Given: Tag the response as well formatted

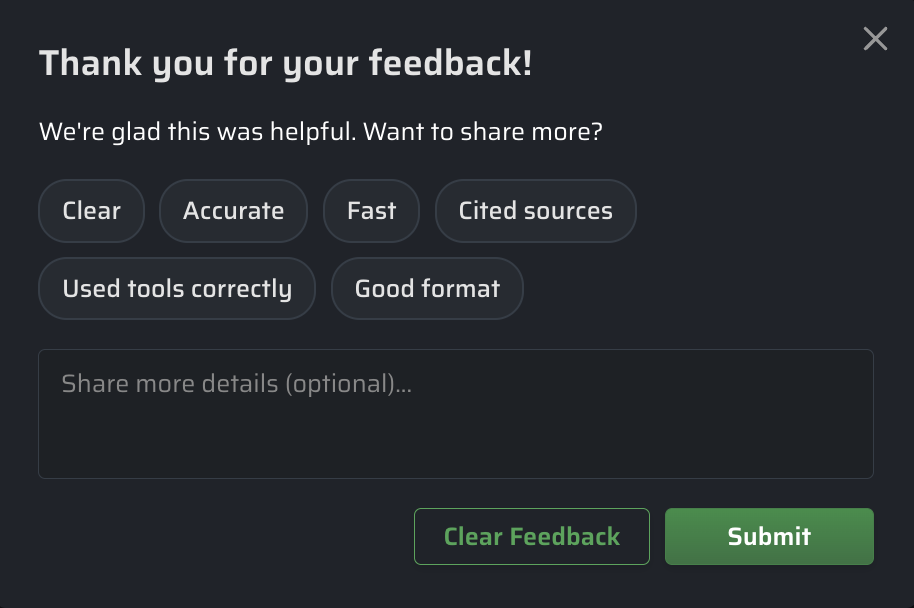Looking at the screenshot, I should click(427, 289).
